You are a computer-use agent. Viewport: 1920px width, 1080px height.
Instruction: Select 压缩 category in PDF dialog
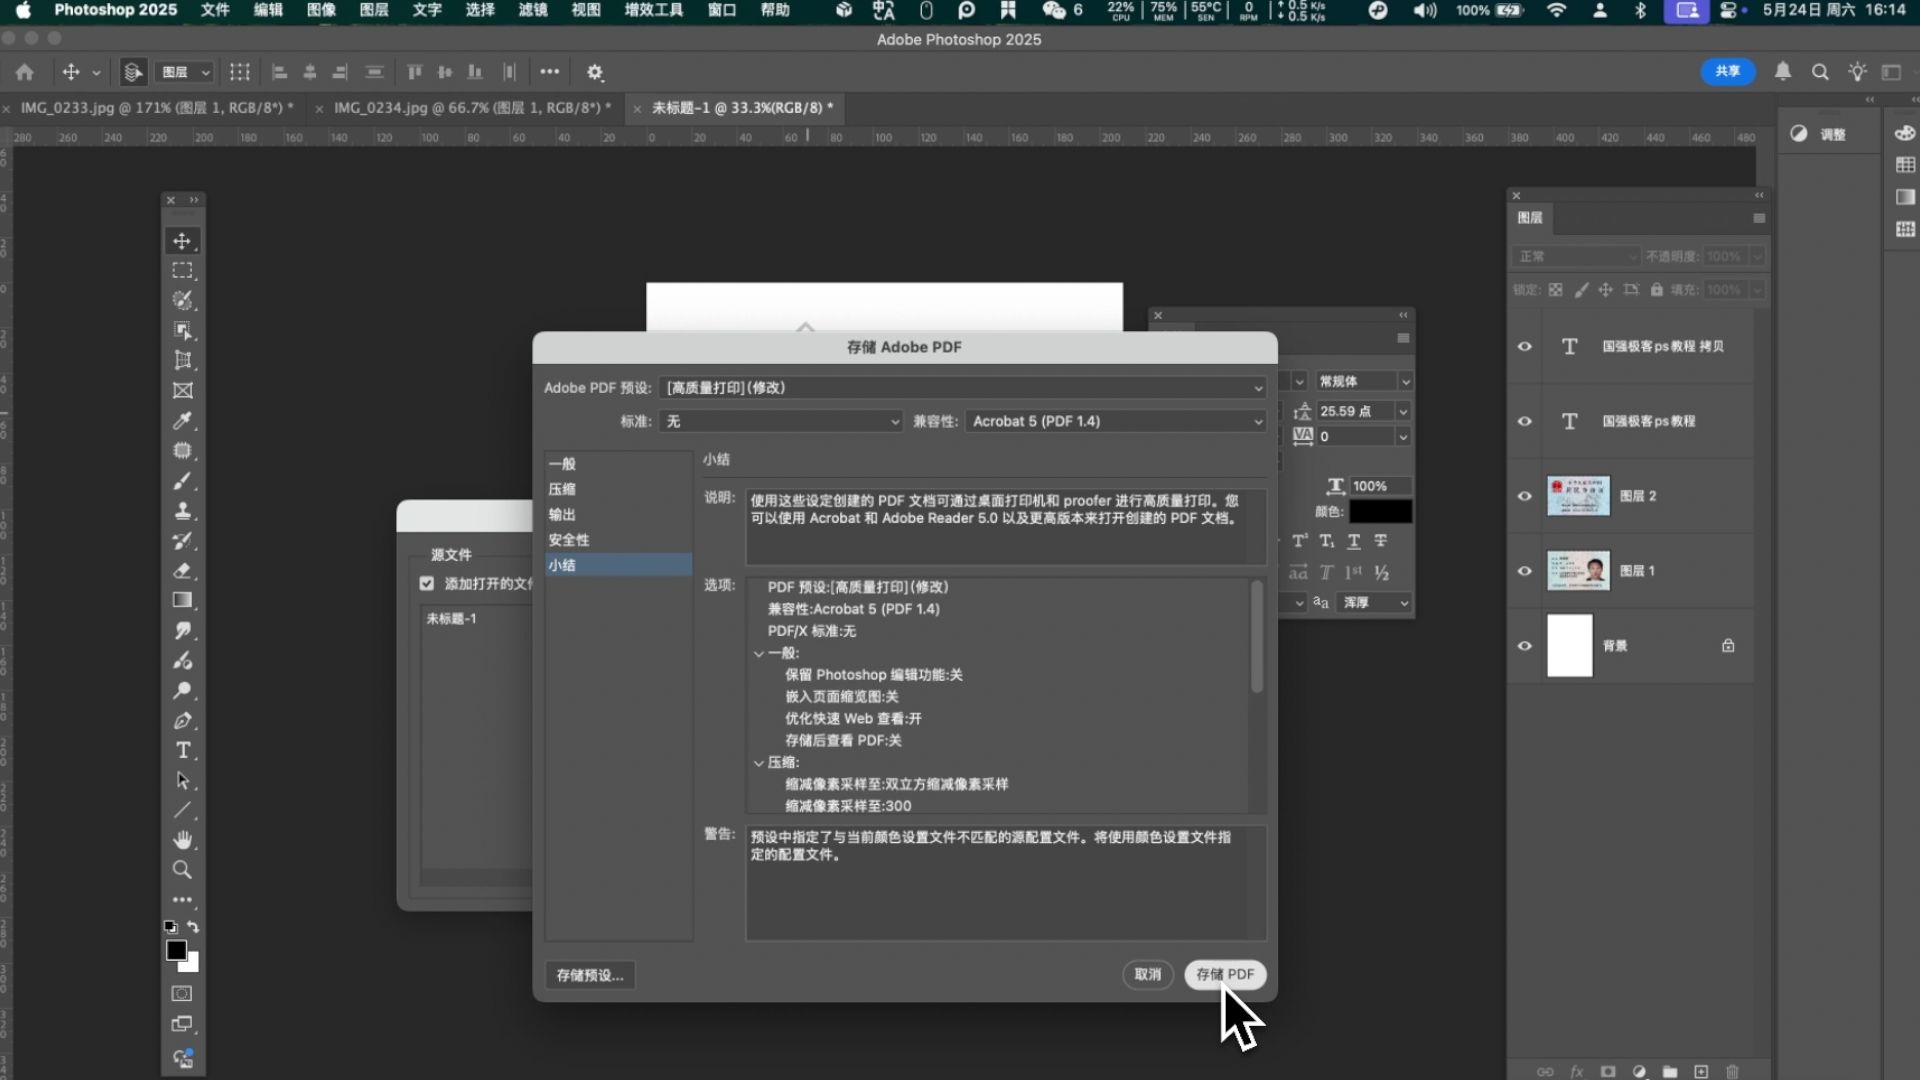[618, 489]
